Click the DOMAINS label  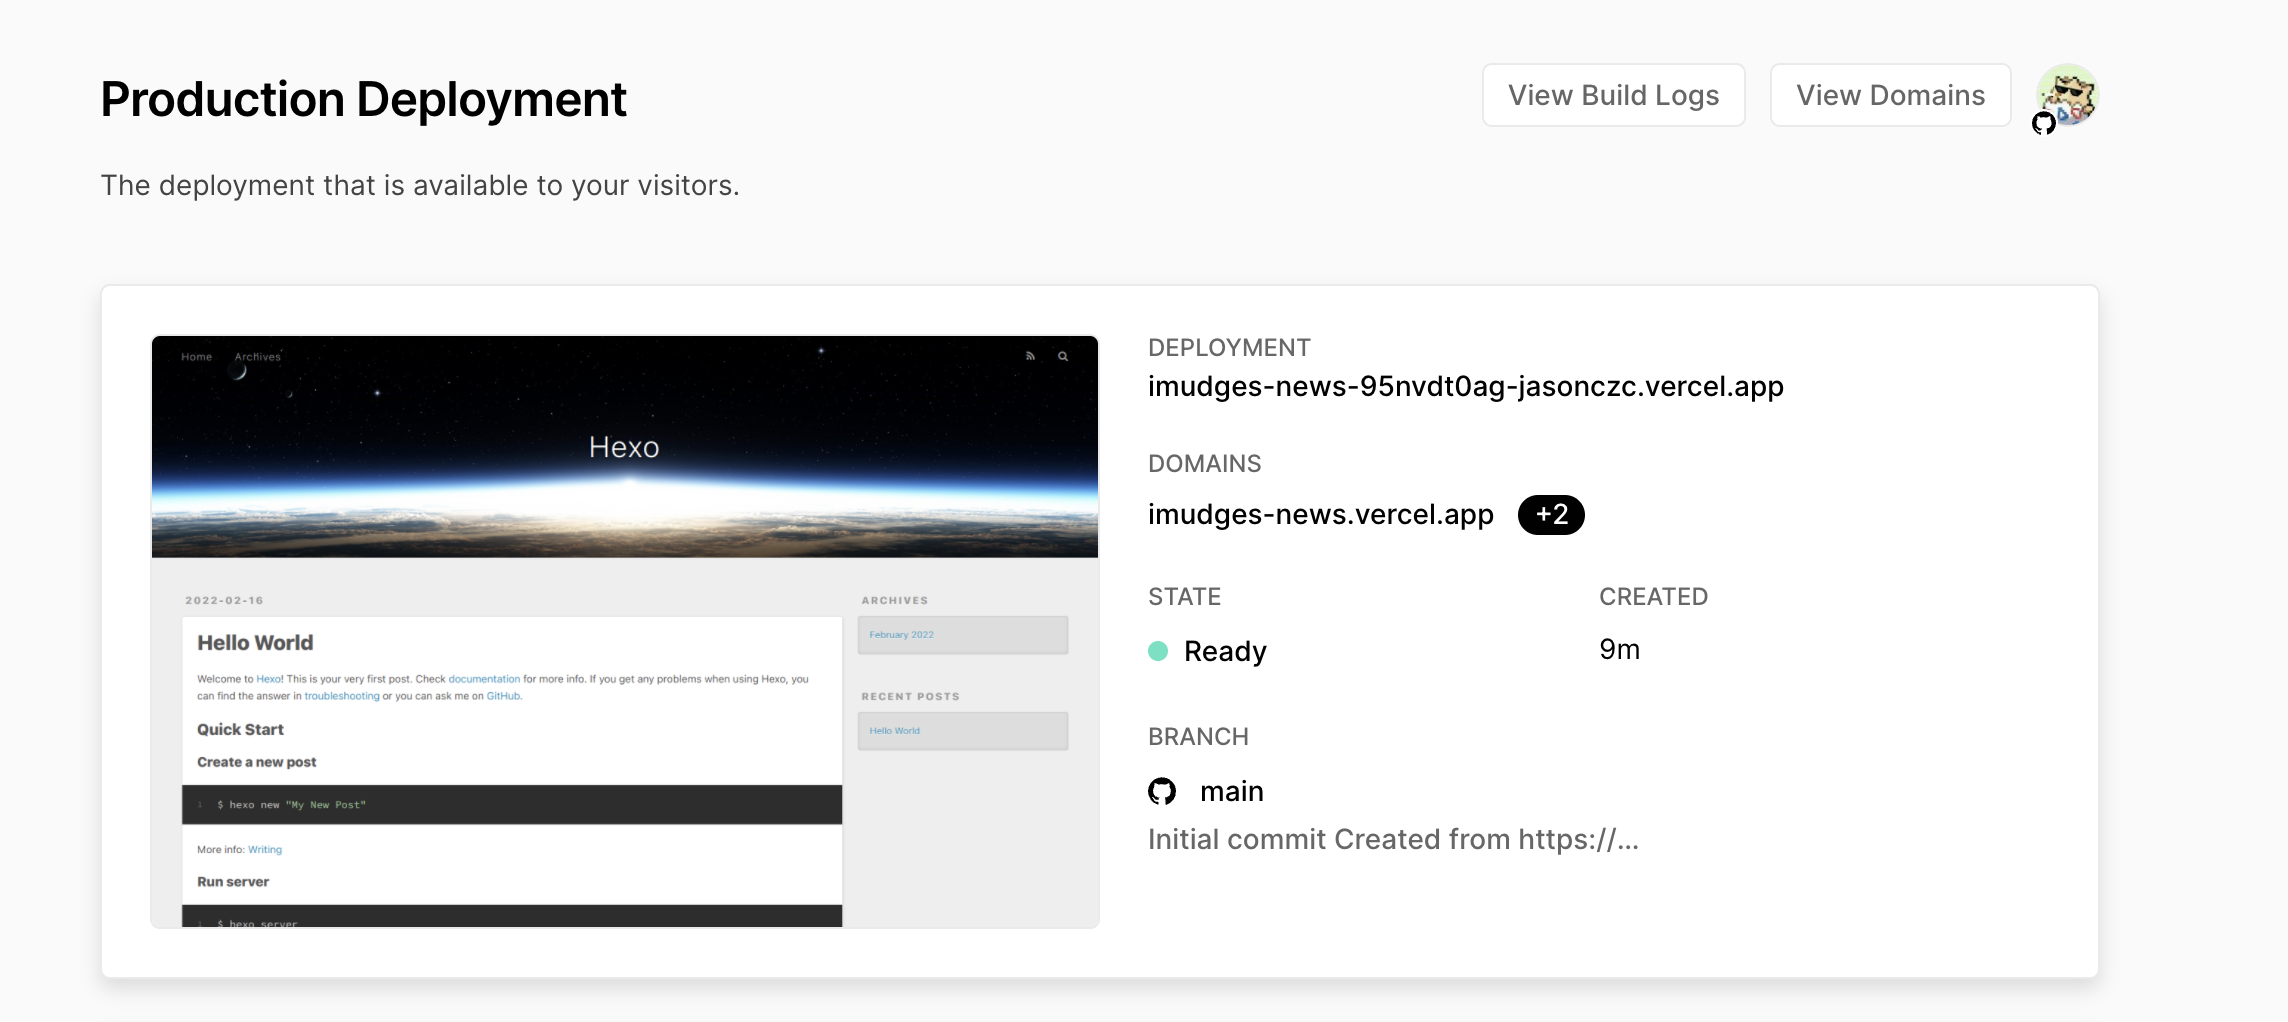[1204, 463]
